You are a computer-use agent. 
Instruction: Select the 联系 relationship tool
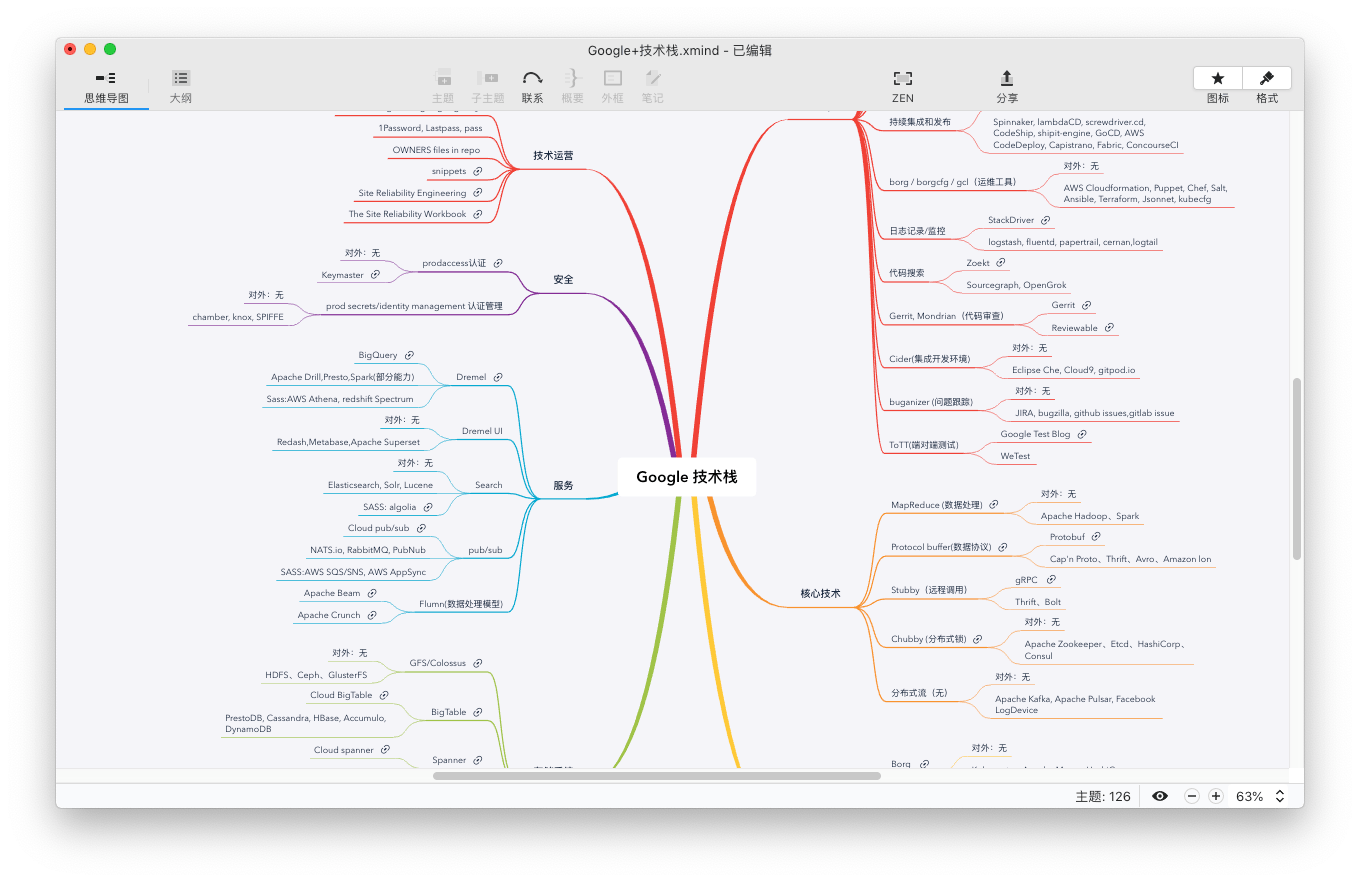point(532,87)
